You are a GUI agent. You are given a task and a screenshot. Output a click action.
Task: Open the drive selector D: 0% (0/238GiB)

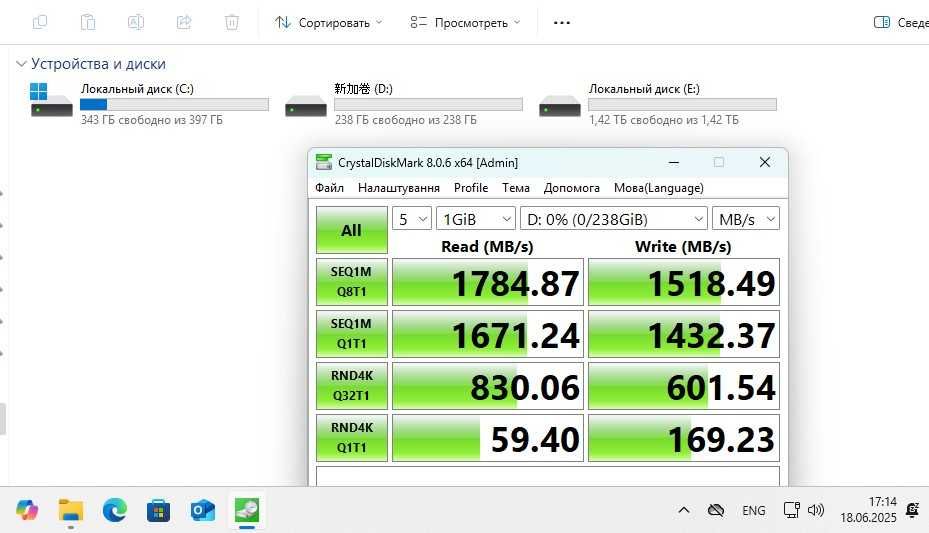(614, 219)
